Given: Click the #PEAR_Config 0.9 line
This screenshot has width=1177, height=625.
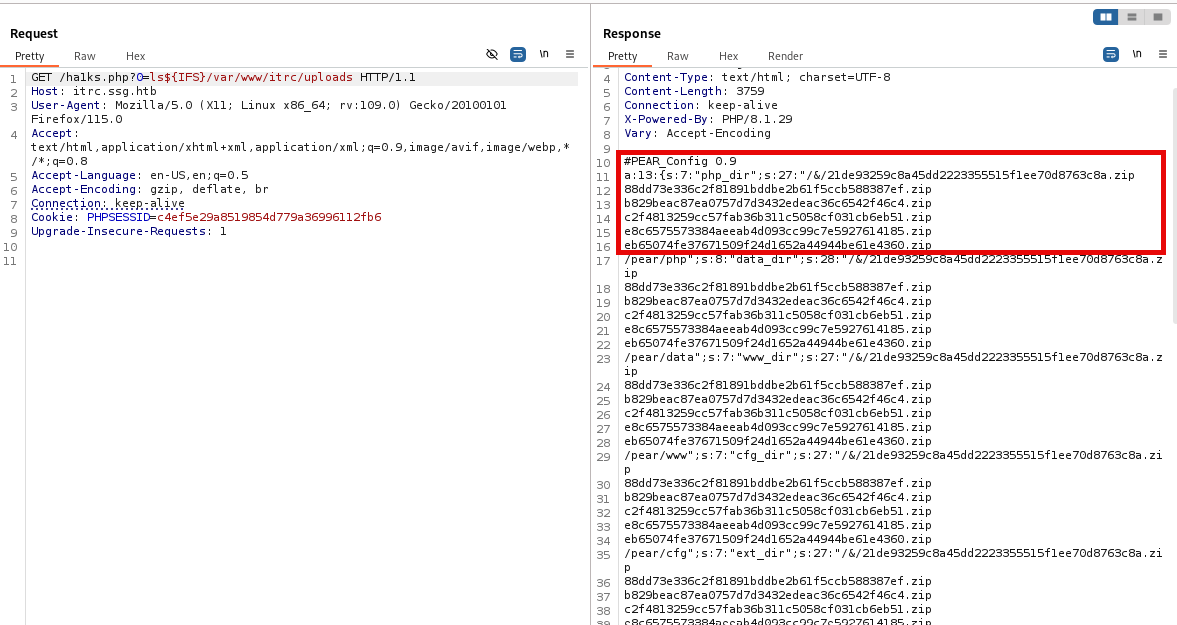Looking at the screenshot, I should [680, 161].
